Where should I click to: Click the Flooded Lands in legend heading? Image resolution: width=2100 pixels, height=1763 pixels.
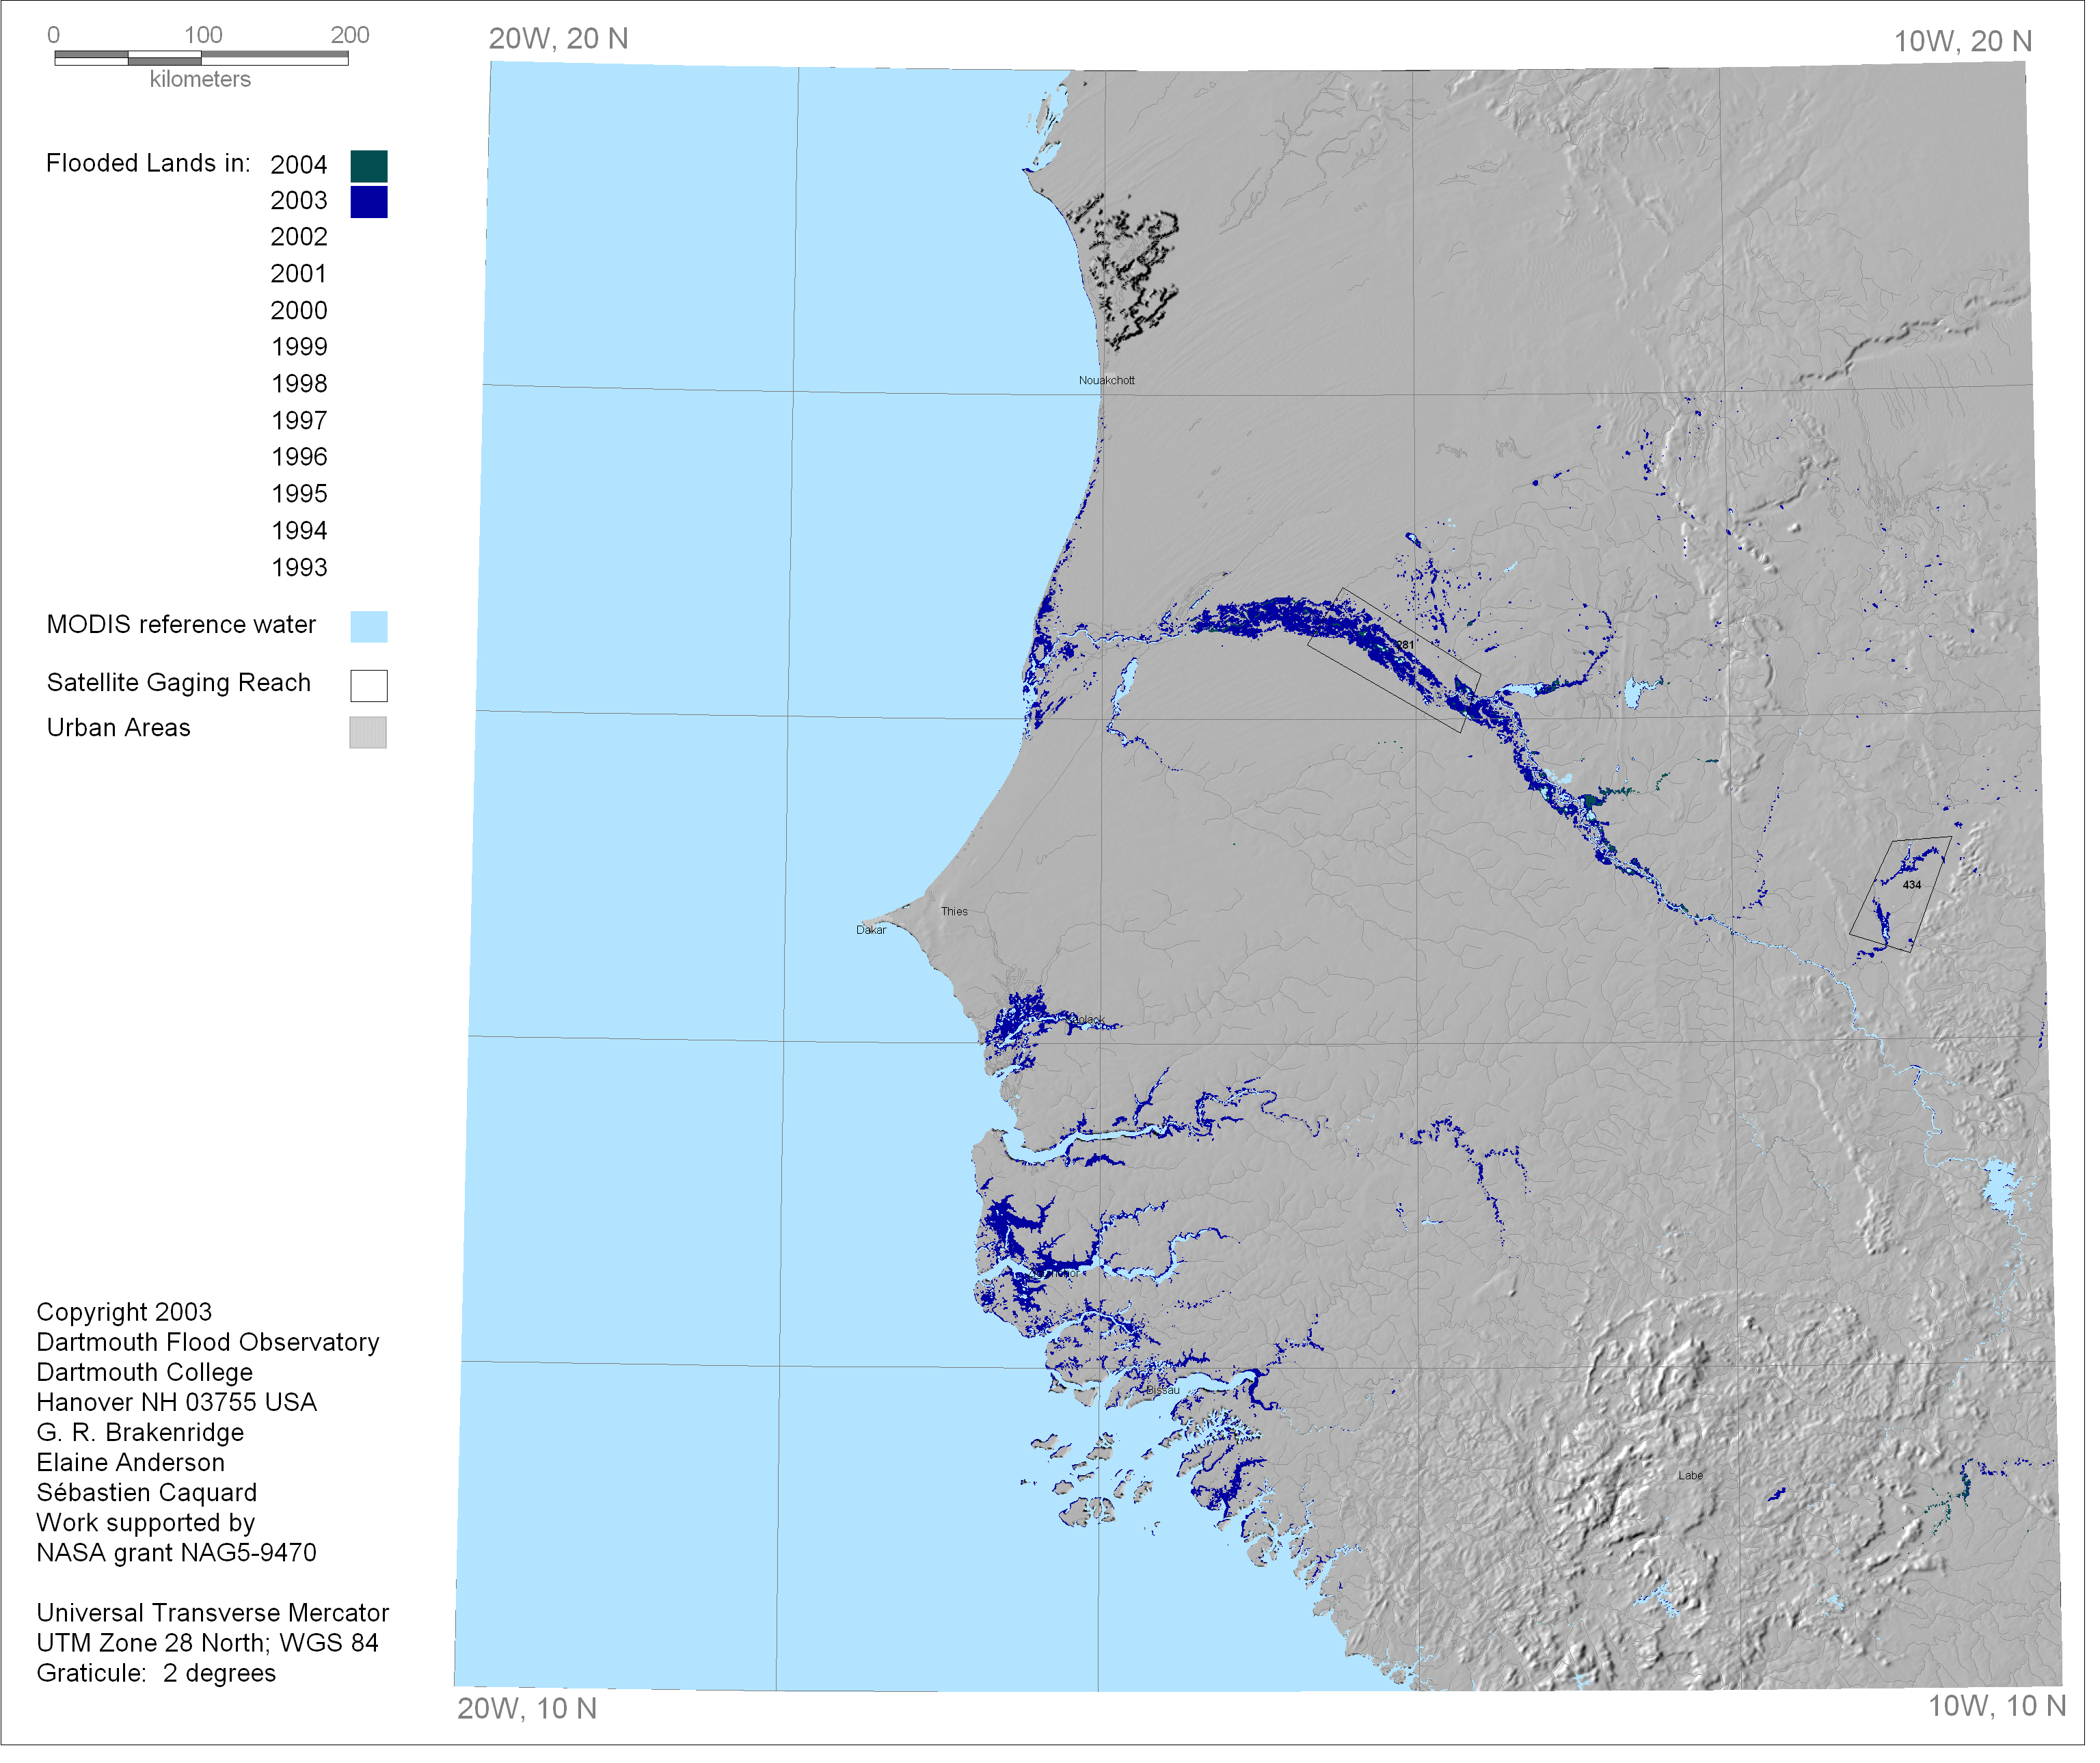click(149, 164)
